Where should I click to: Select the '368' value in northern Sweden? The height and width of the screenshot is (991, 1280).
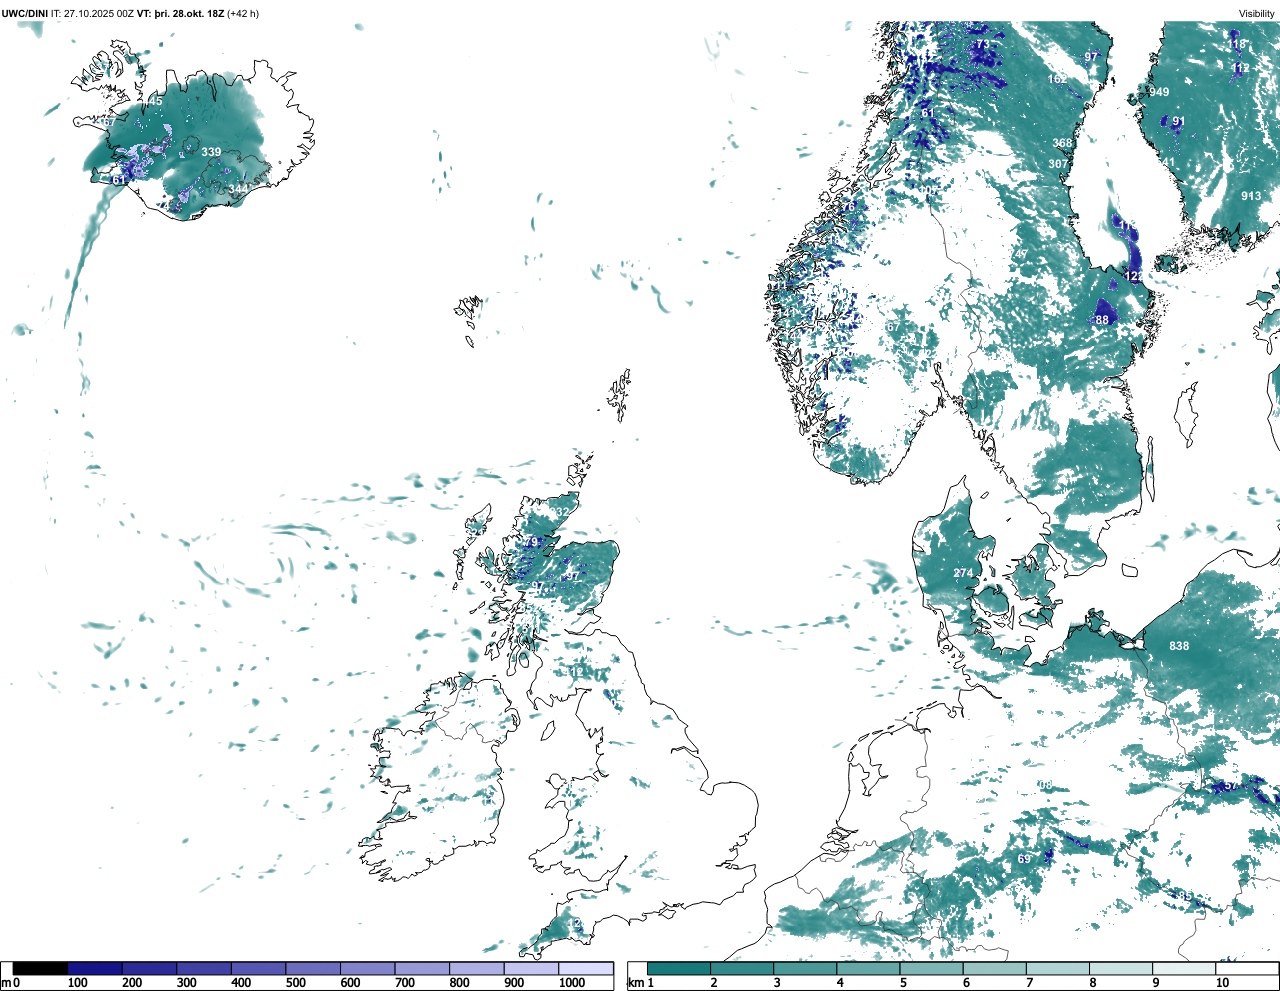point(1062,143)
